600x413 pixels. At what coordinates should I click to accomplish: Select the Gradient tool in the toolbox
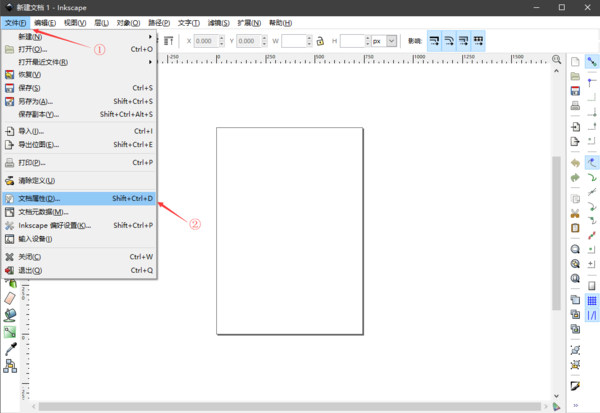coord(10,332)
